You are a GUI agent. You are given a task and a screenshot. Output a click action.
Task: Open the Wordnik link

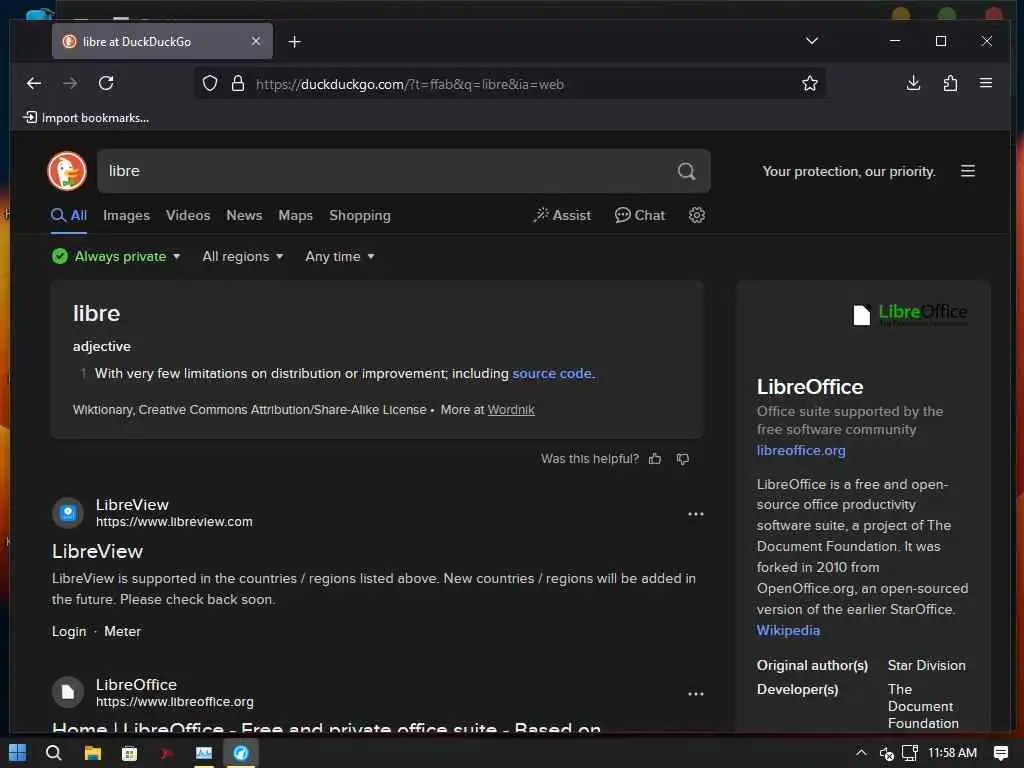511,410
